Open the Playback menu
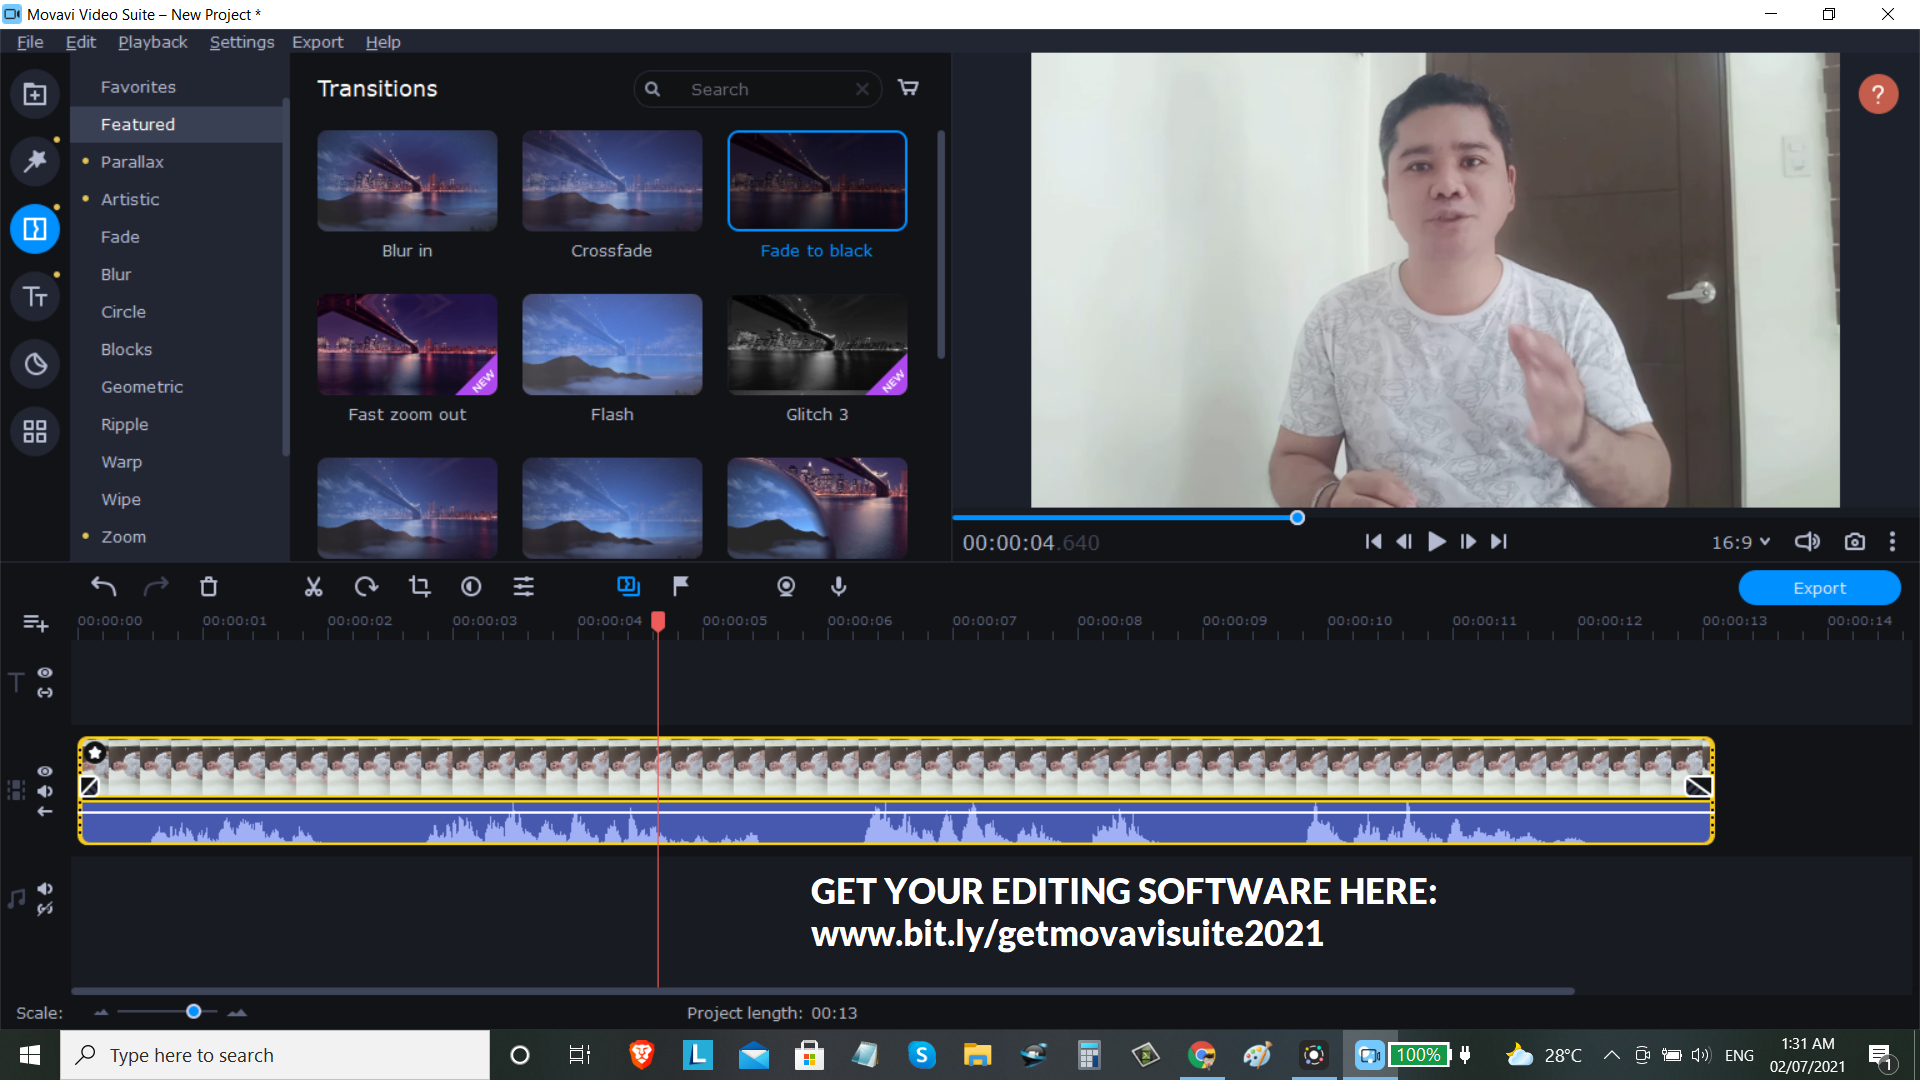The height and width of the screenshot is (1080, 1920). tap(153, 42)
